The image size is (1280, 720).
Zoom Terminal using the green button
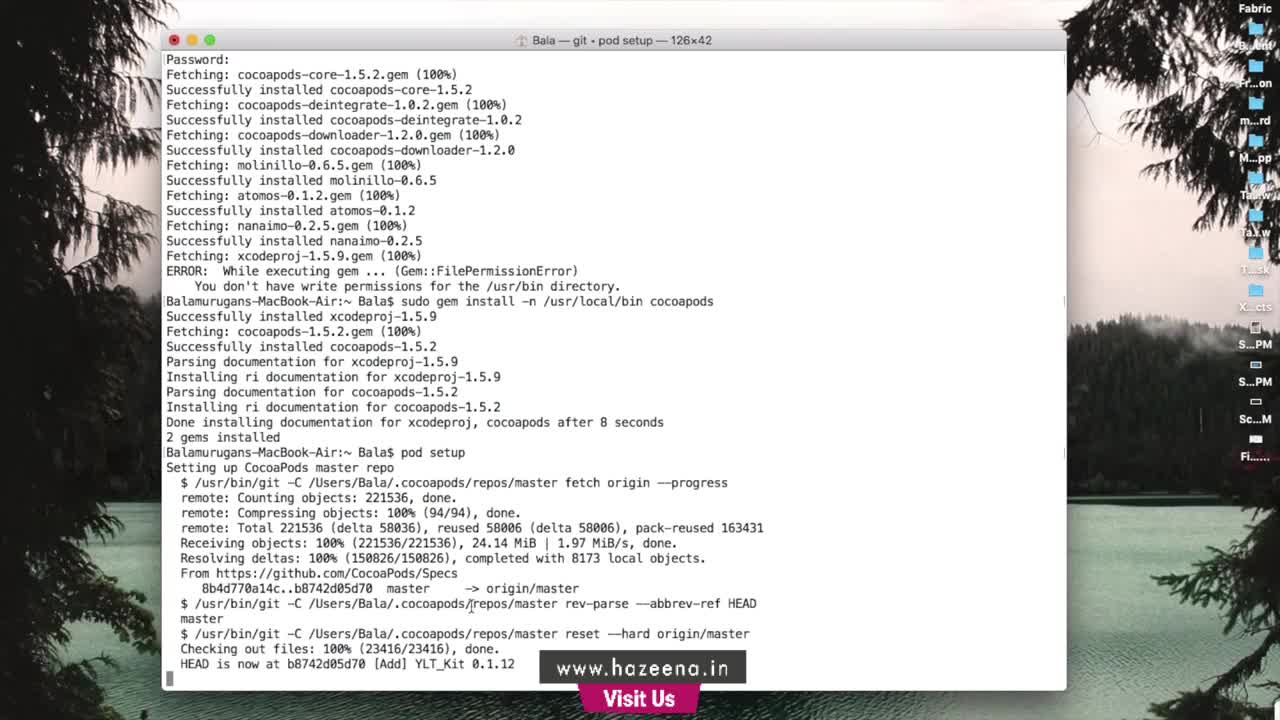pyautogui.click(x=210, y=40)
